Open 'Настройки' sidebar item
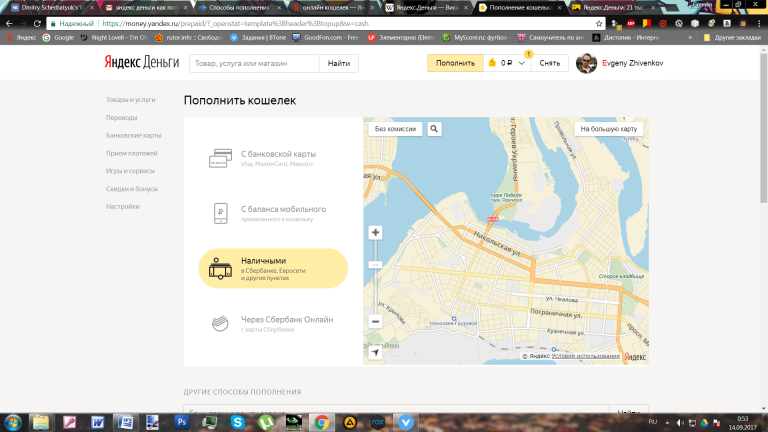 (122, 207)
